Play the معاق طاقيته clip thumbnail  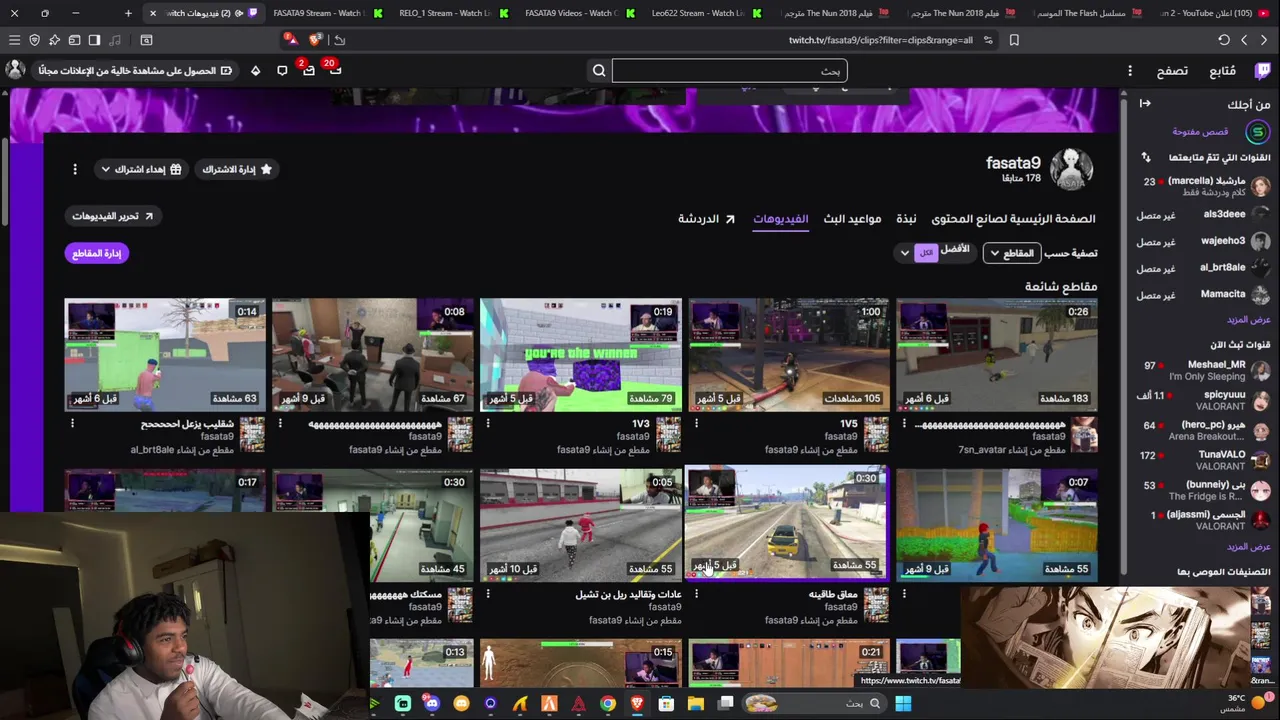(x=786, y=522)
